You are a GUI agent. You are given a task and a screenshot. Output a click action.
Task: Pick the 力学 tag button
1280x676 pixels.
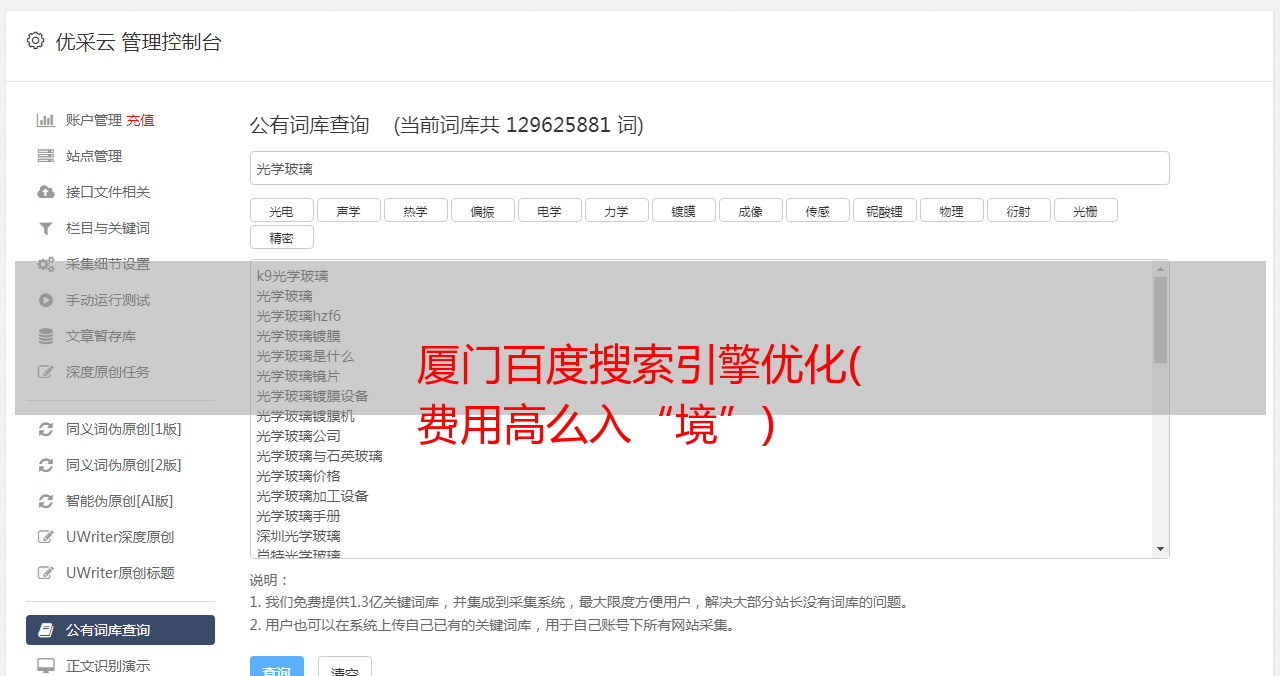pos(616,210)
